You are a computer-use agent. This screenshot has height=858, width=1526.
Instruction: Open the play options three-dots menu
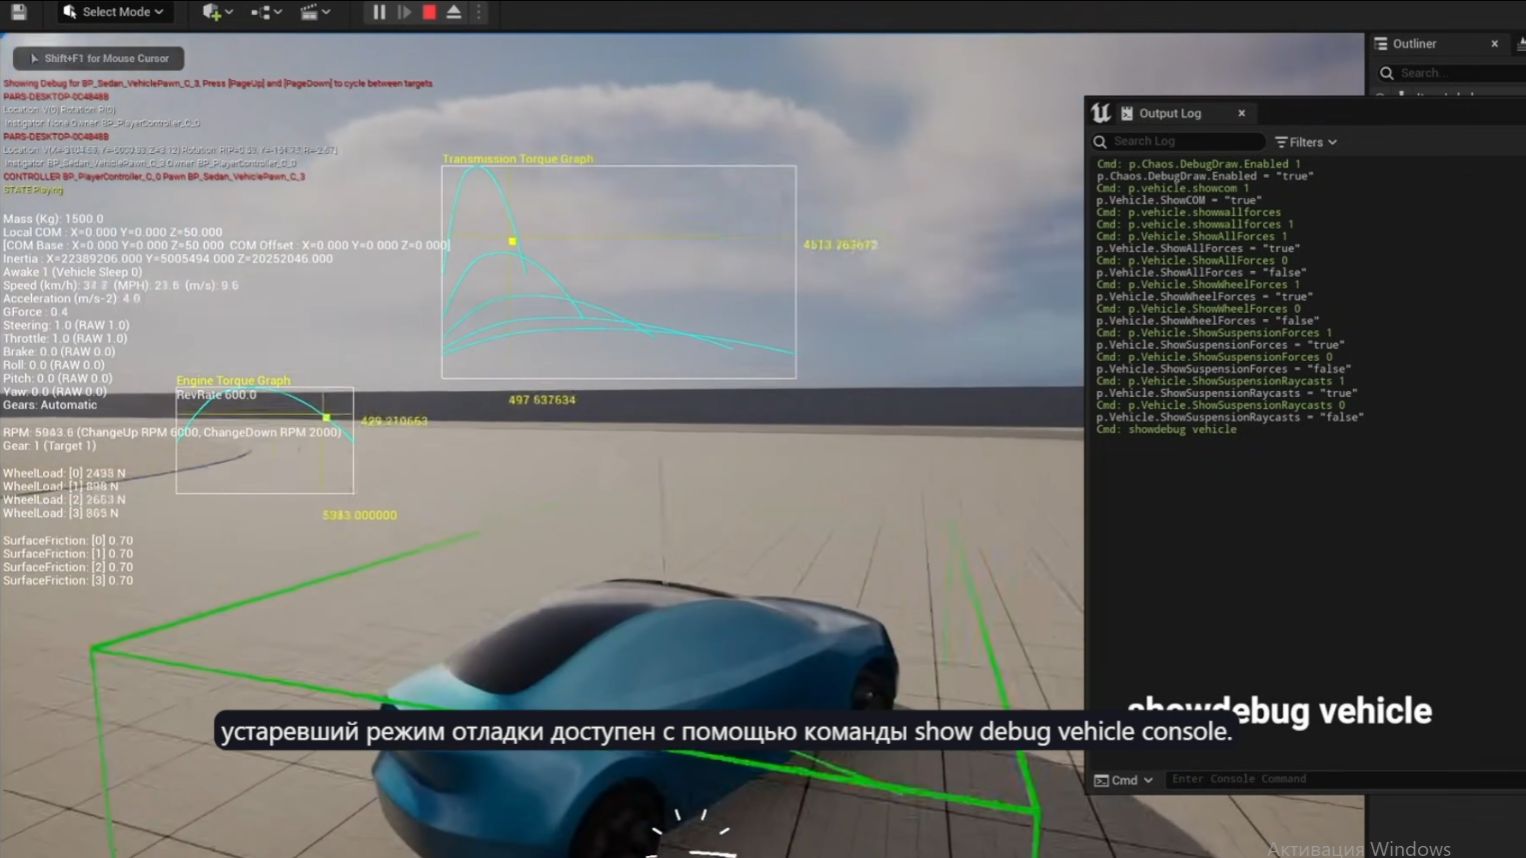(x=478, y=12)
